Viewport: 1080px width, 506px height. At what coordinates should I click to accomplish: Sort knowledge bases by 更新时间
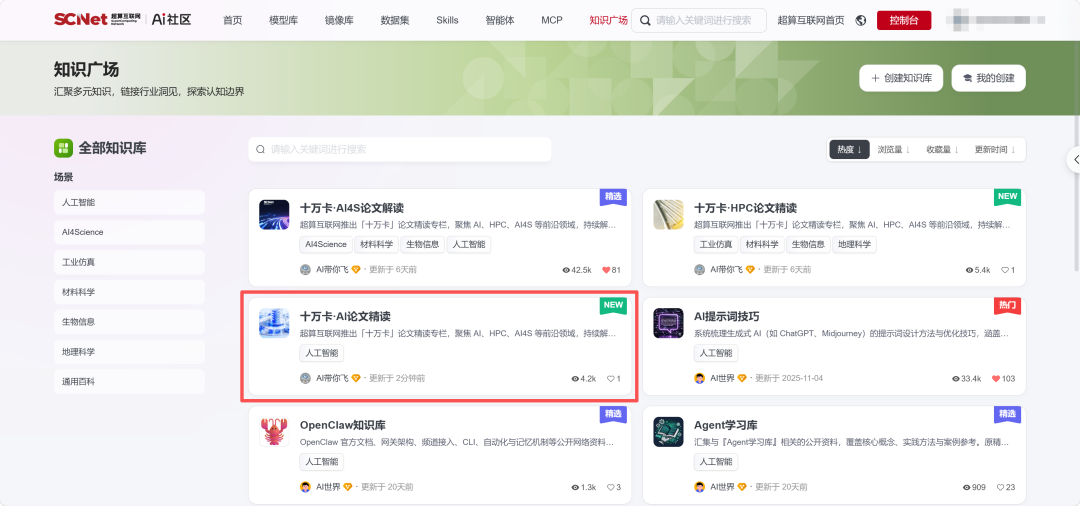coord(995,149)
